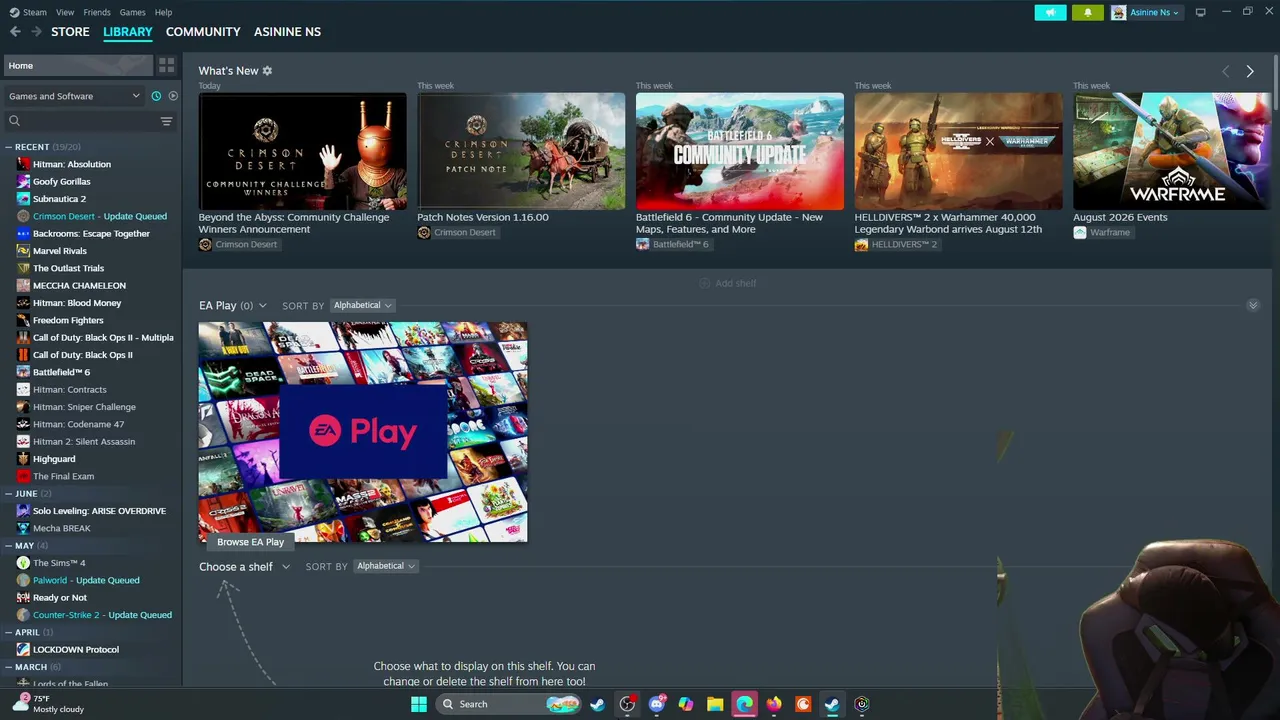Switch to the COMMUNITY tab
1280x720 pixels.
click(203, 32)
